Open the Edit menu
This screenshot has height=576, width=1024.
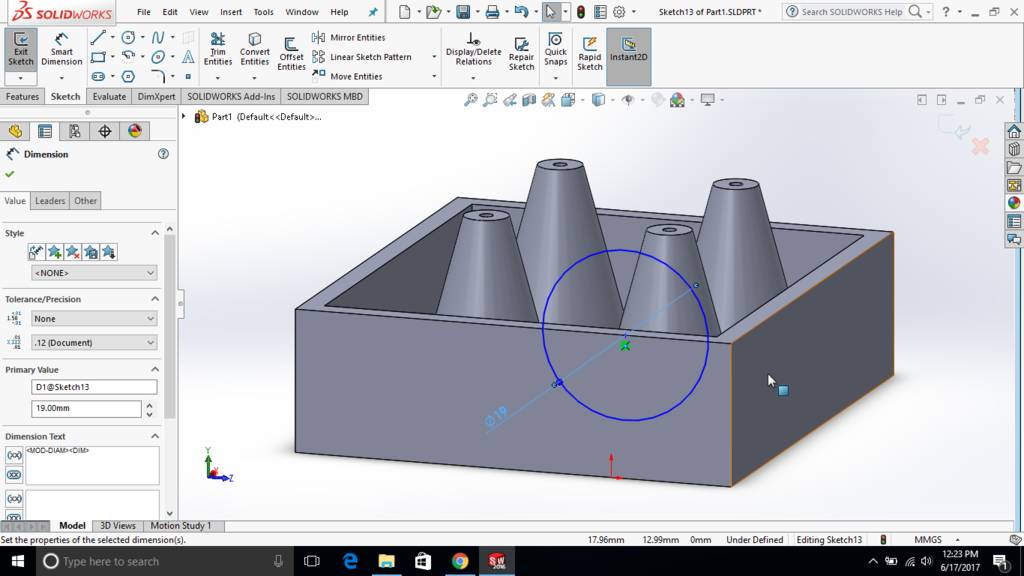click(x=170, y=12)
